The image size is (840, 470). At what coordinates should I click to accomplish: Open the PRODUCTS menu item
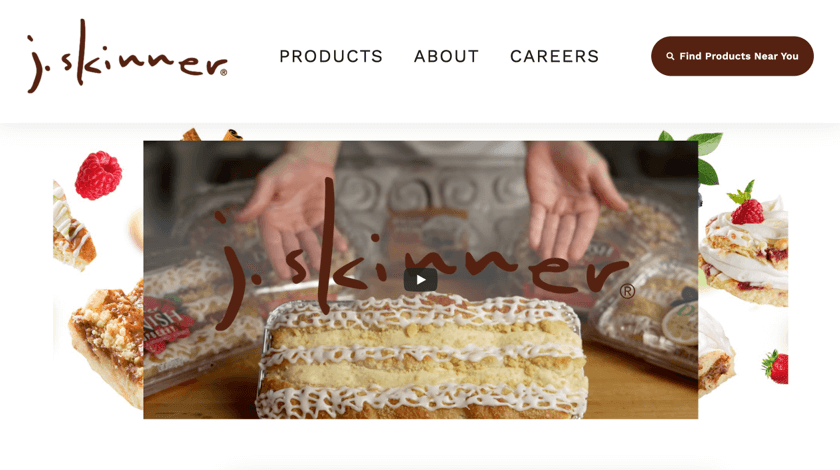click(x=331, y=56)
